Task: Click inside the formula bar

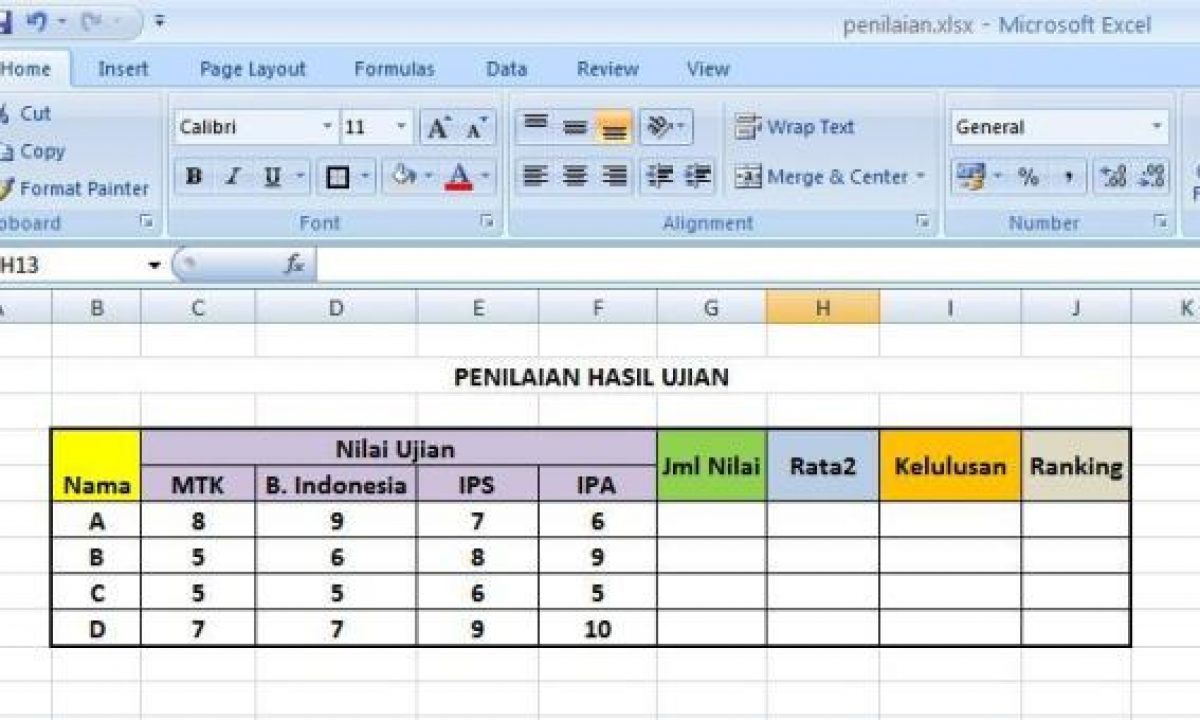Action: coord(758,265)
